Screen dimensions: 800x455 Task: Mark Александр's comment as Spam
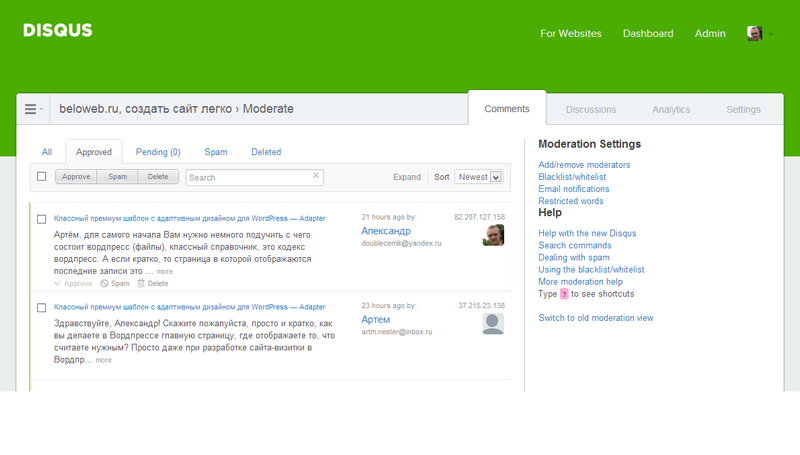tap(115, 284)
